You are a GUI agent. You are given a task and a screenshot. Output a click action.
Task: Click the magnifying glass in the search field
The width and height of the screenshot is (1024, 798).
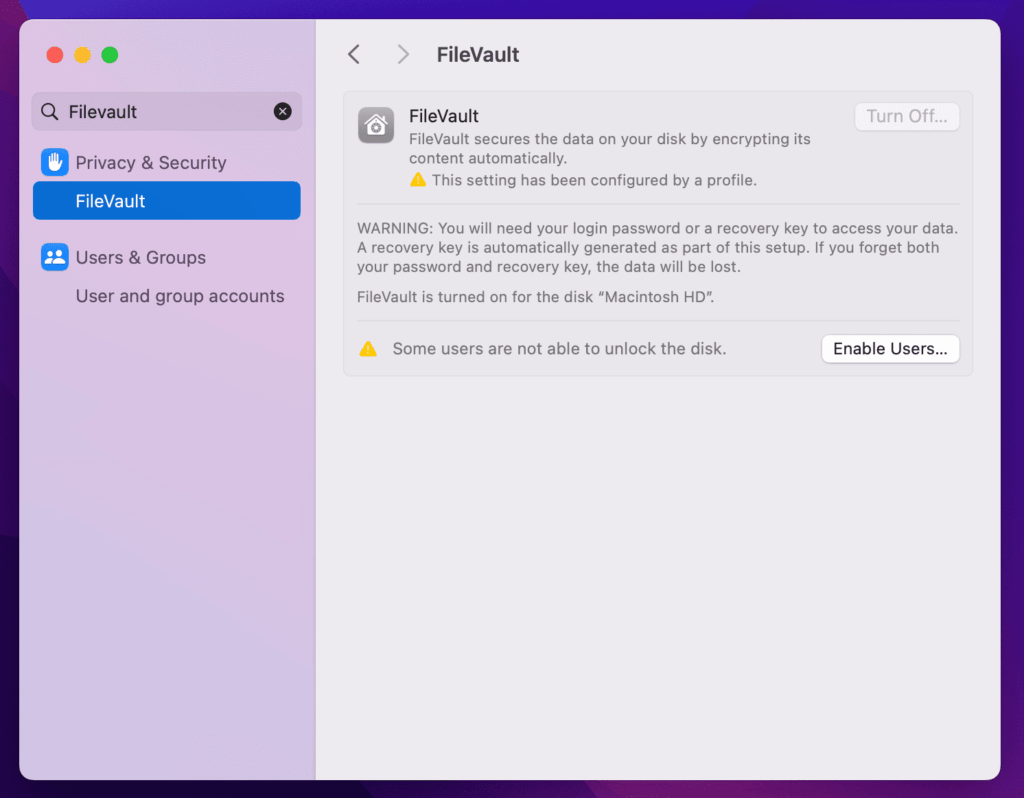pyautogui.click(x=49, y=111)
